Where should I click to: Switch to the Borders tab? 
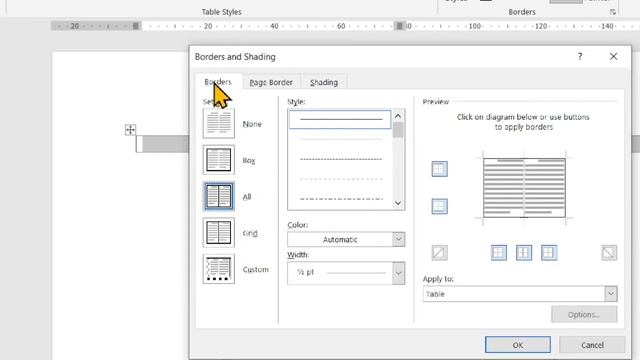[x=218, y=82]
